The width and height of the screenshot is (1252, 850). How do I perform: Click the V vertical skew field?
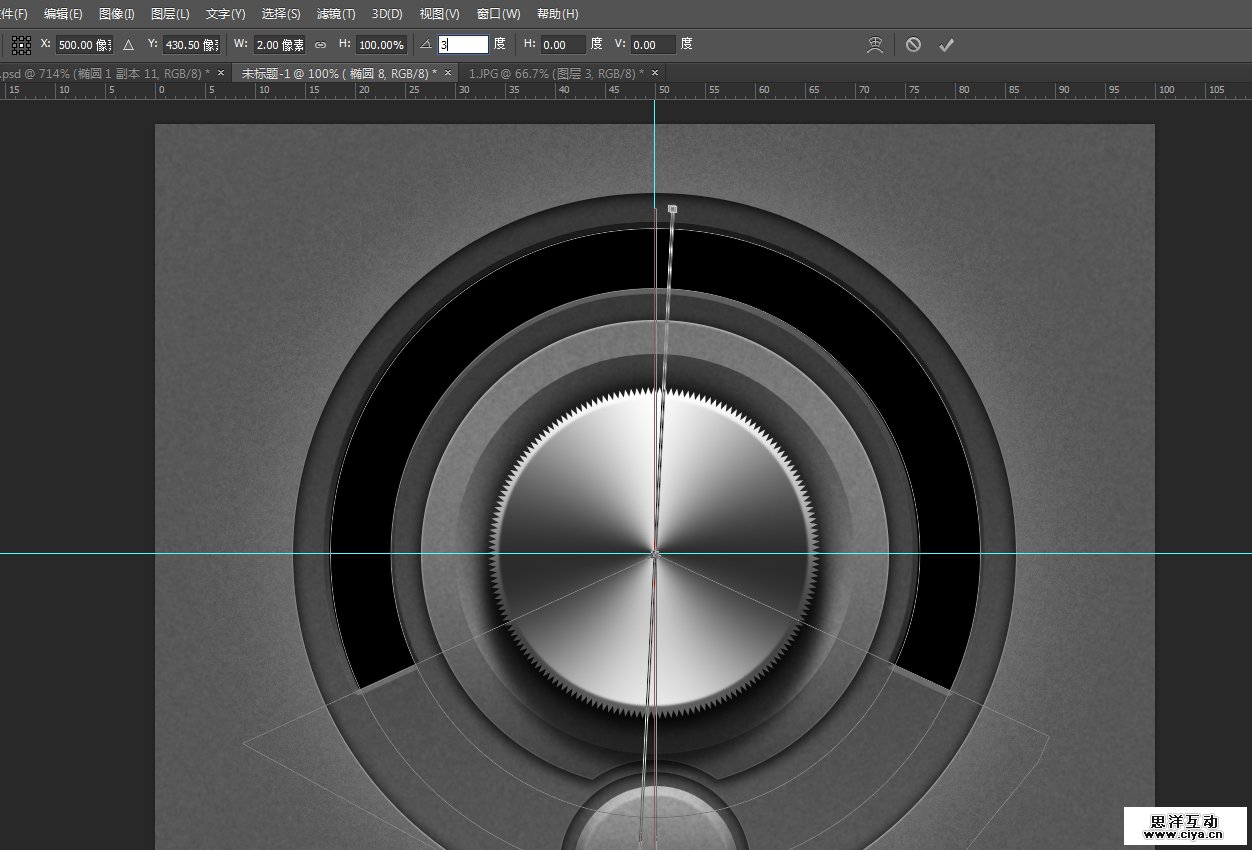click(652, 45)
